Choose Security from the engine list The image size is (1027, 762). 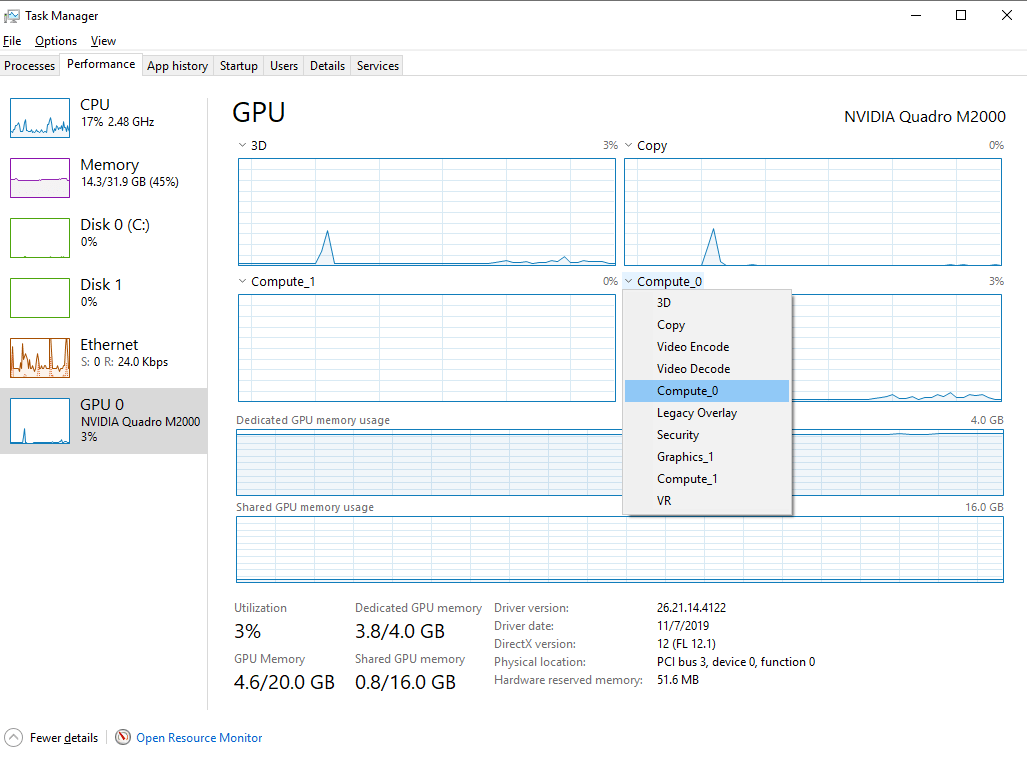[707, 435]
